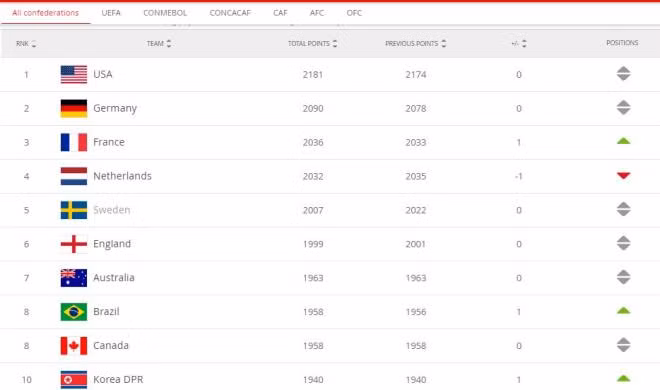Click total points value 1999

[x=313, y=244]
